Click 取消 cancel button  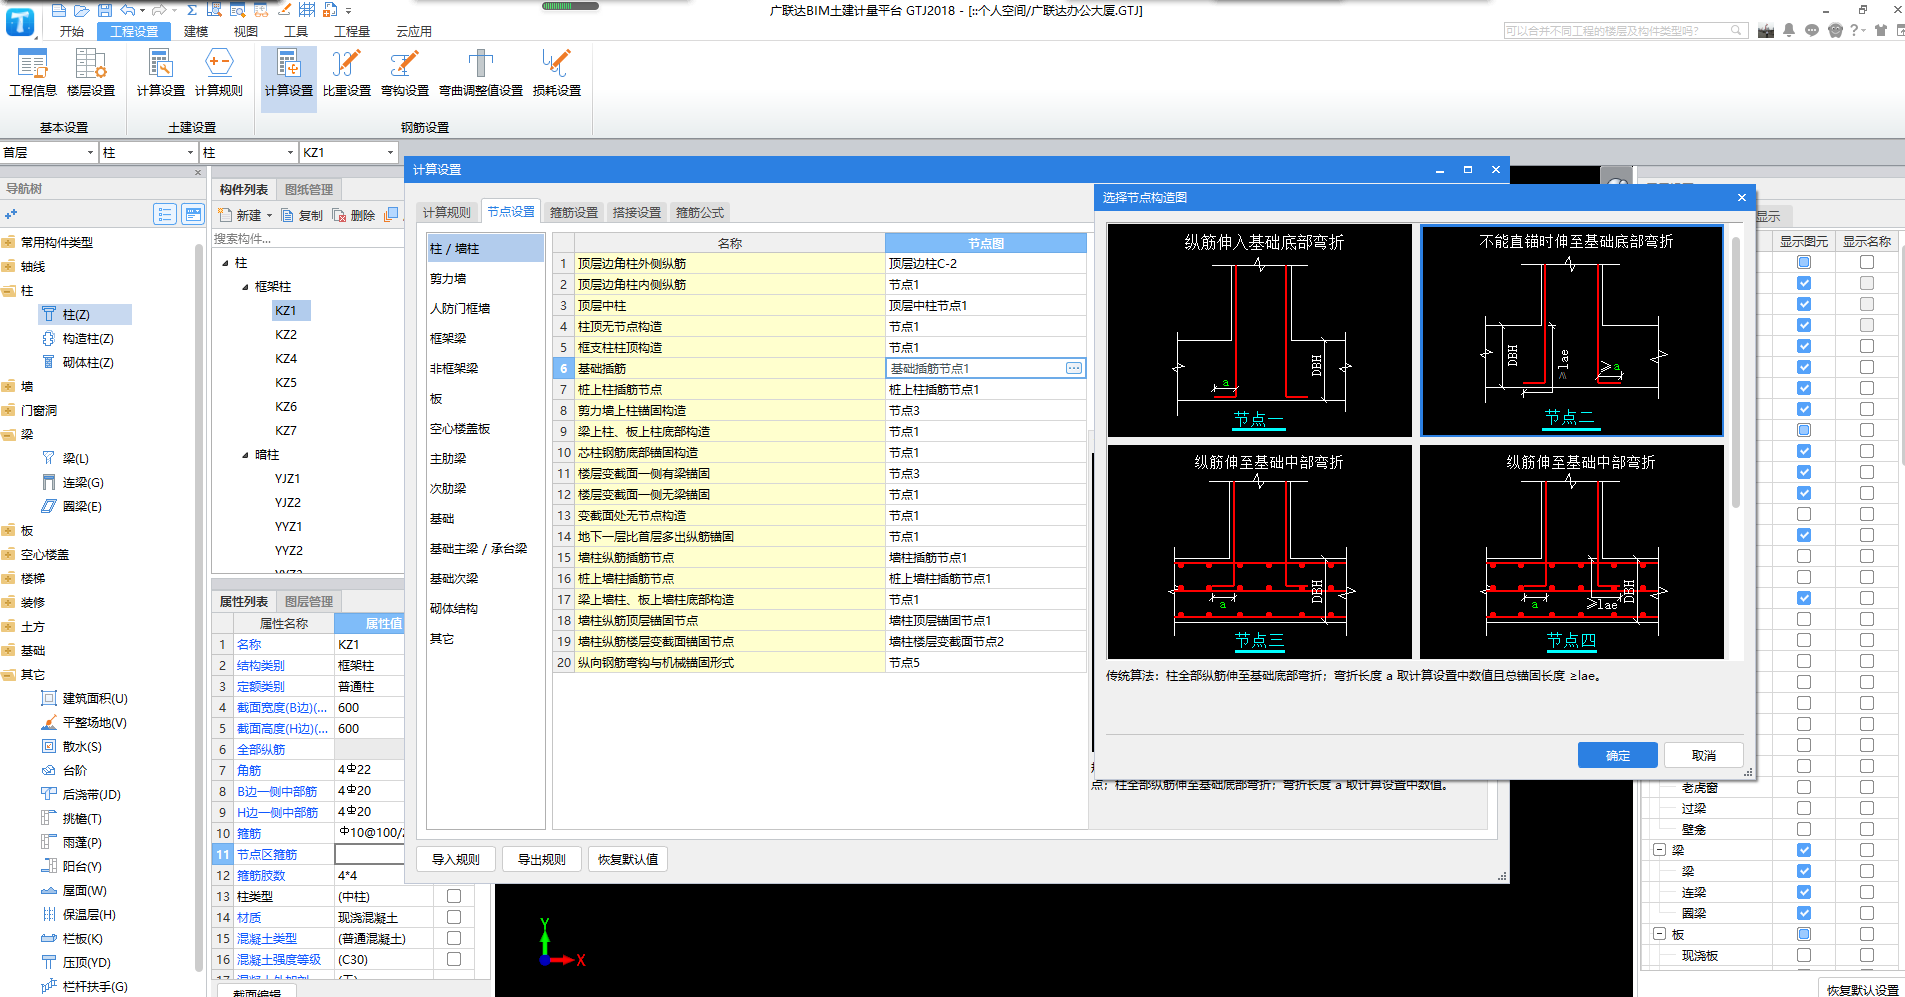click(1704, 755)
